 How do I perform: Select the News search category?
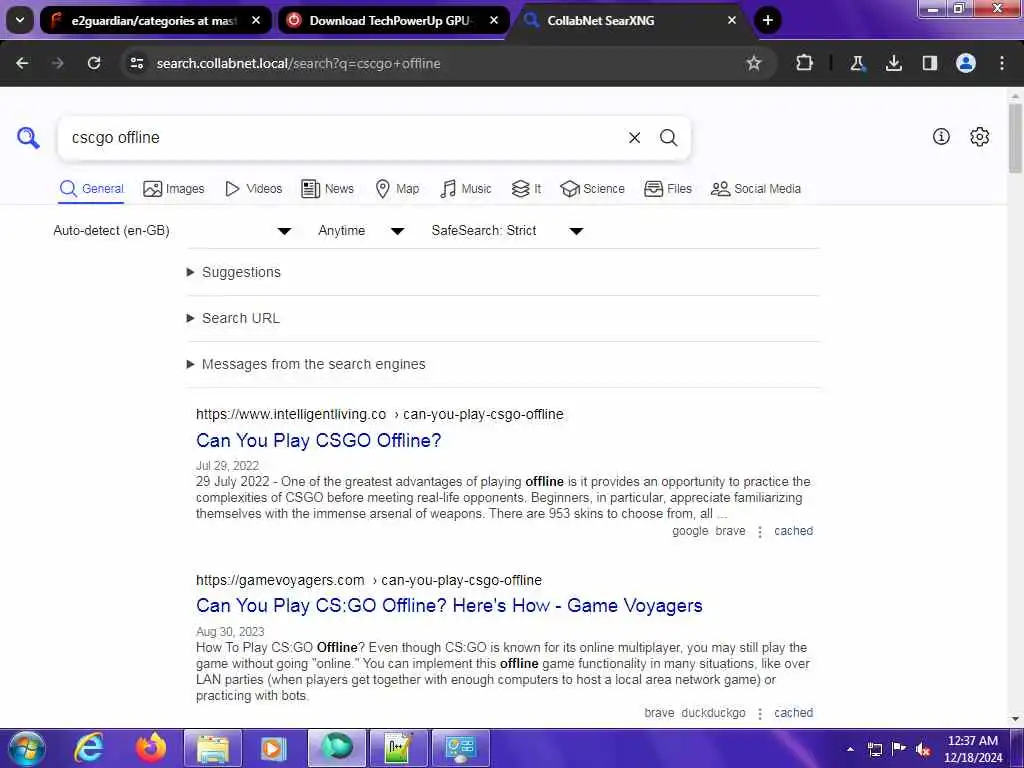pos(327,189)
